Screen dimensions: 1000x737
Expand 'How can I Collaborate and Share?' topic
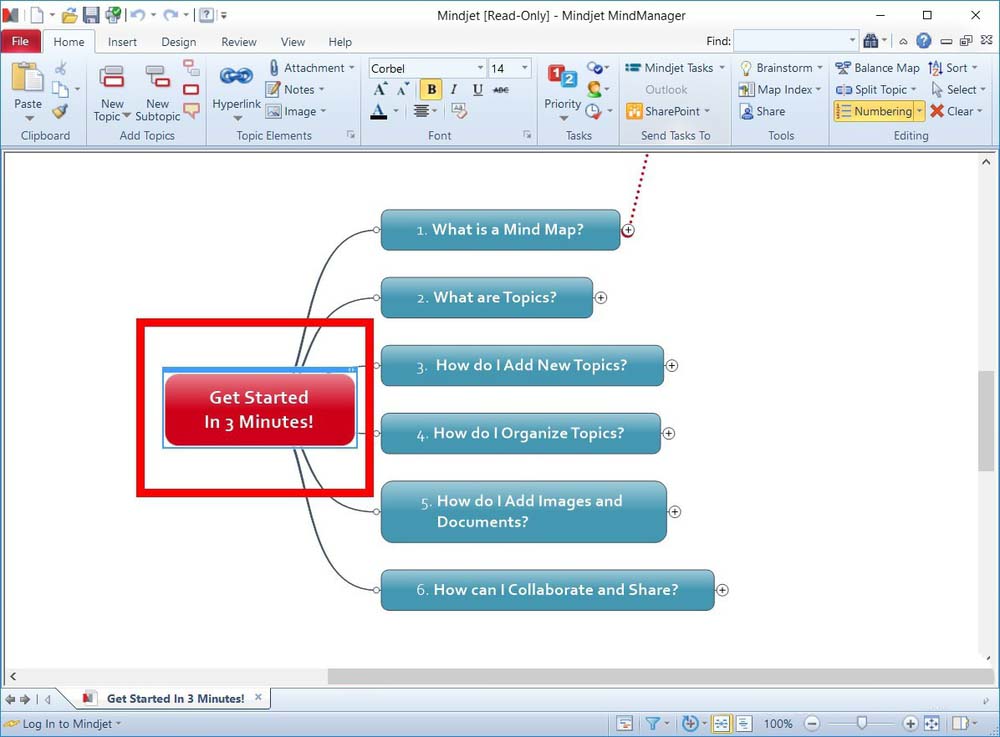[722, 590]
